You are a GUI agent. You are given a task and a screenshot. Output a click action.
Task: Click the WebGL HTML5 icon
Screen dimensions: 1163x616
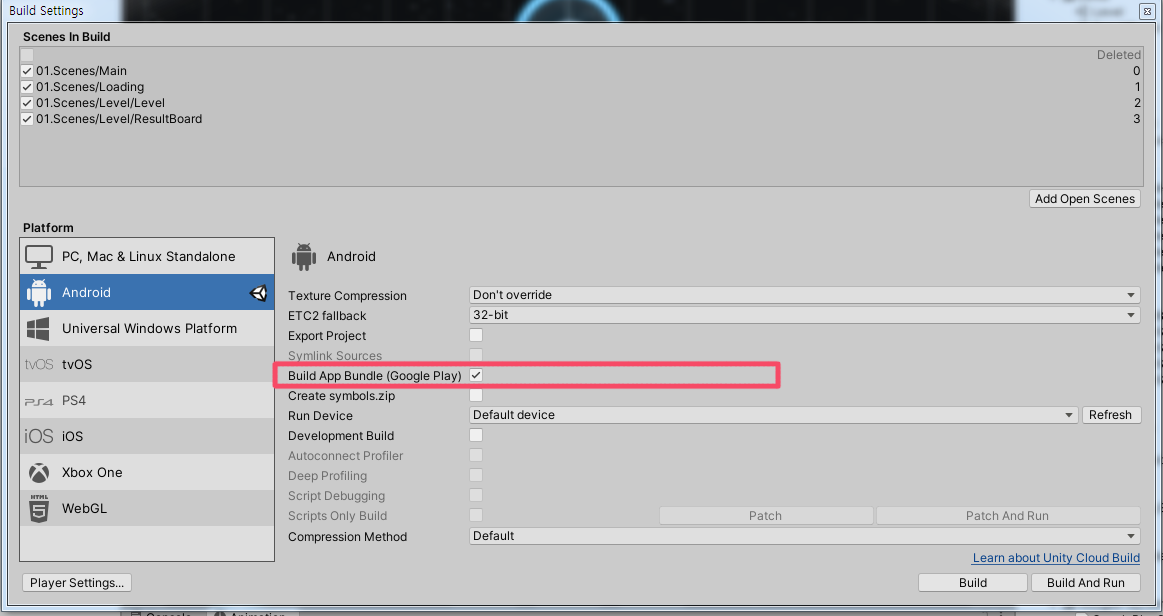click(39, 509)
